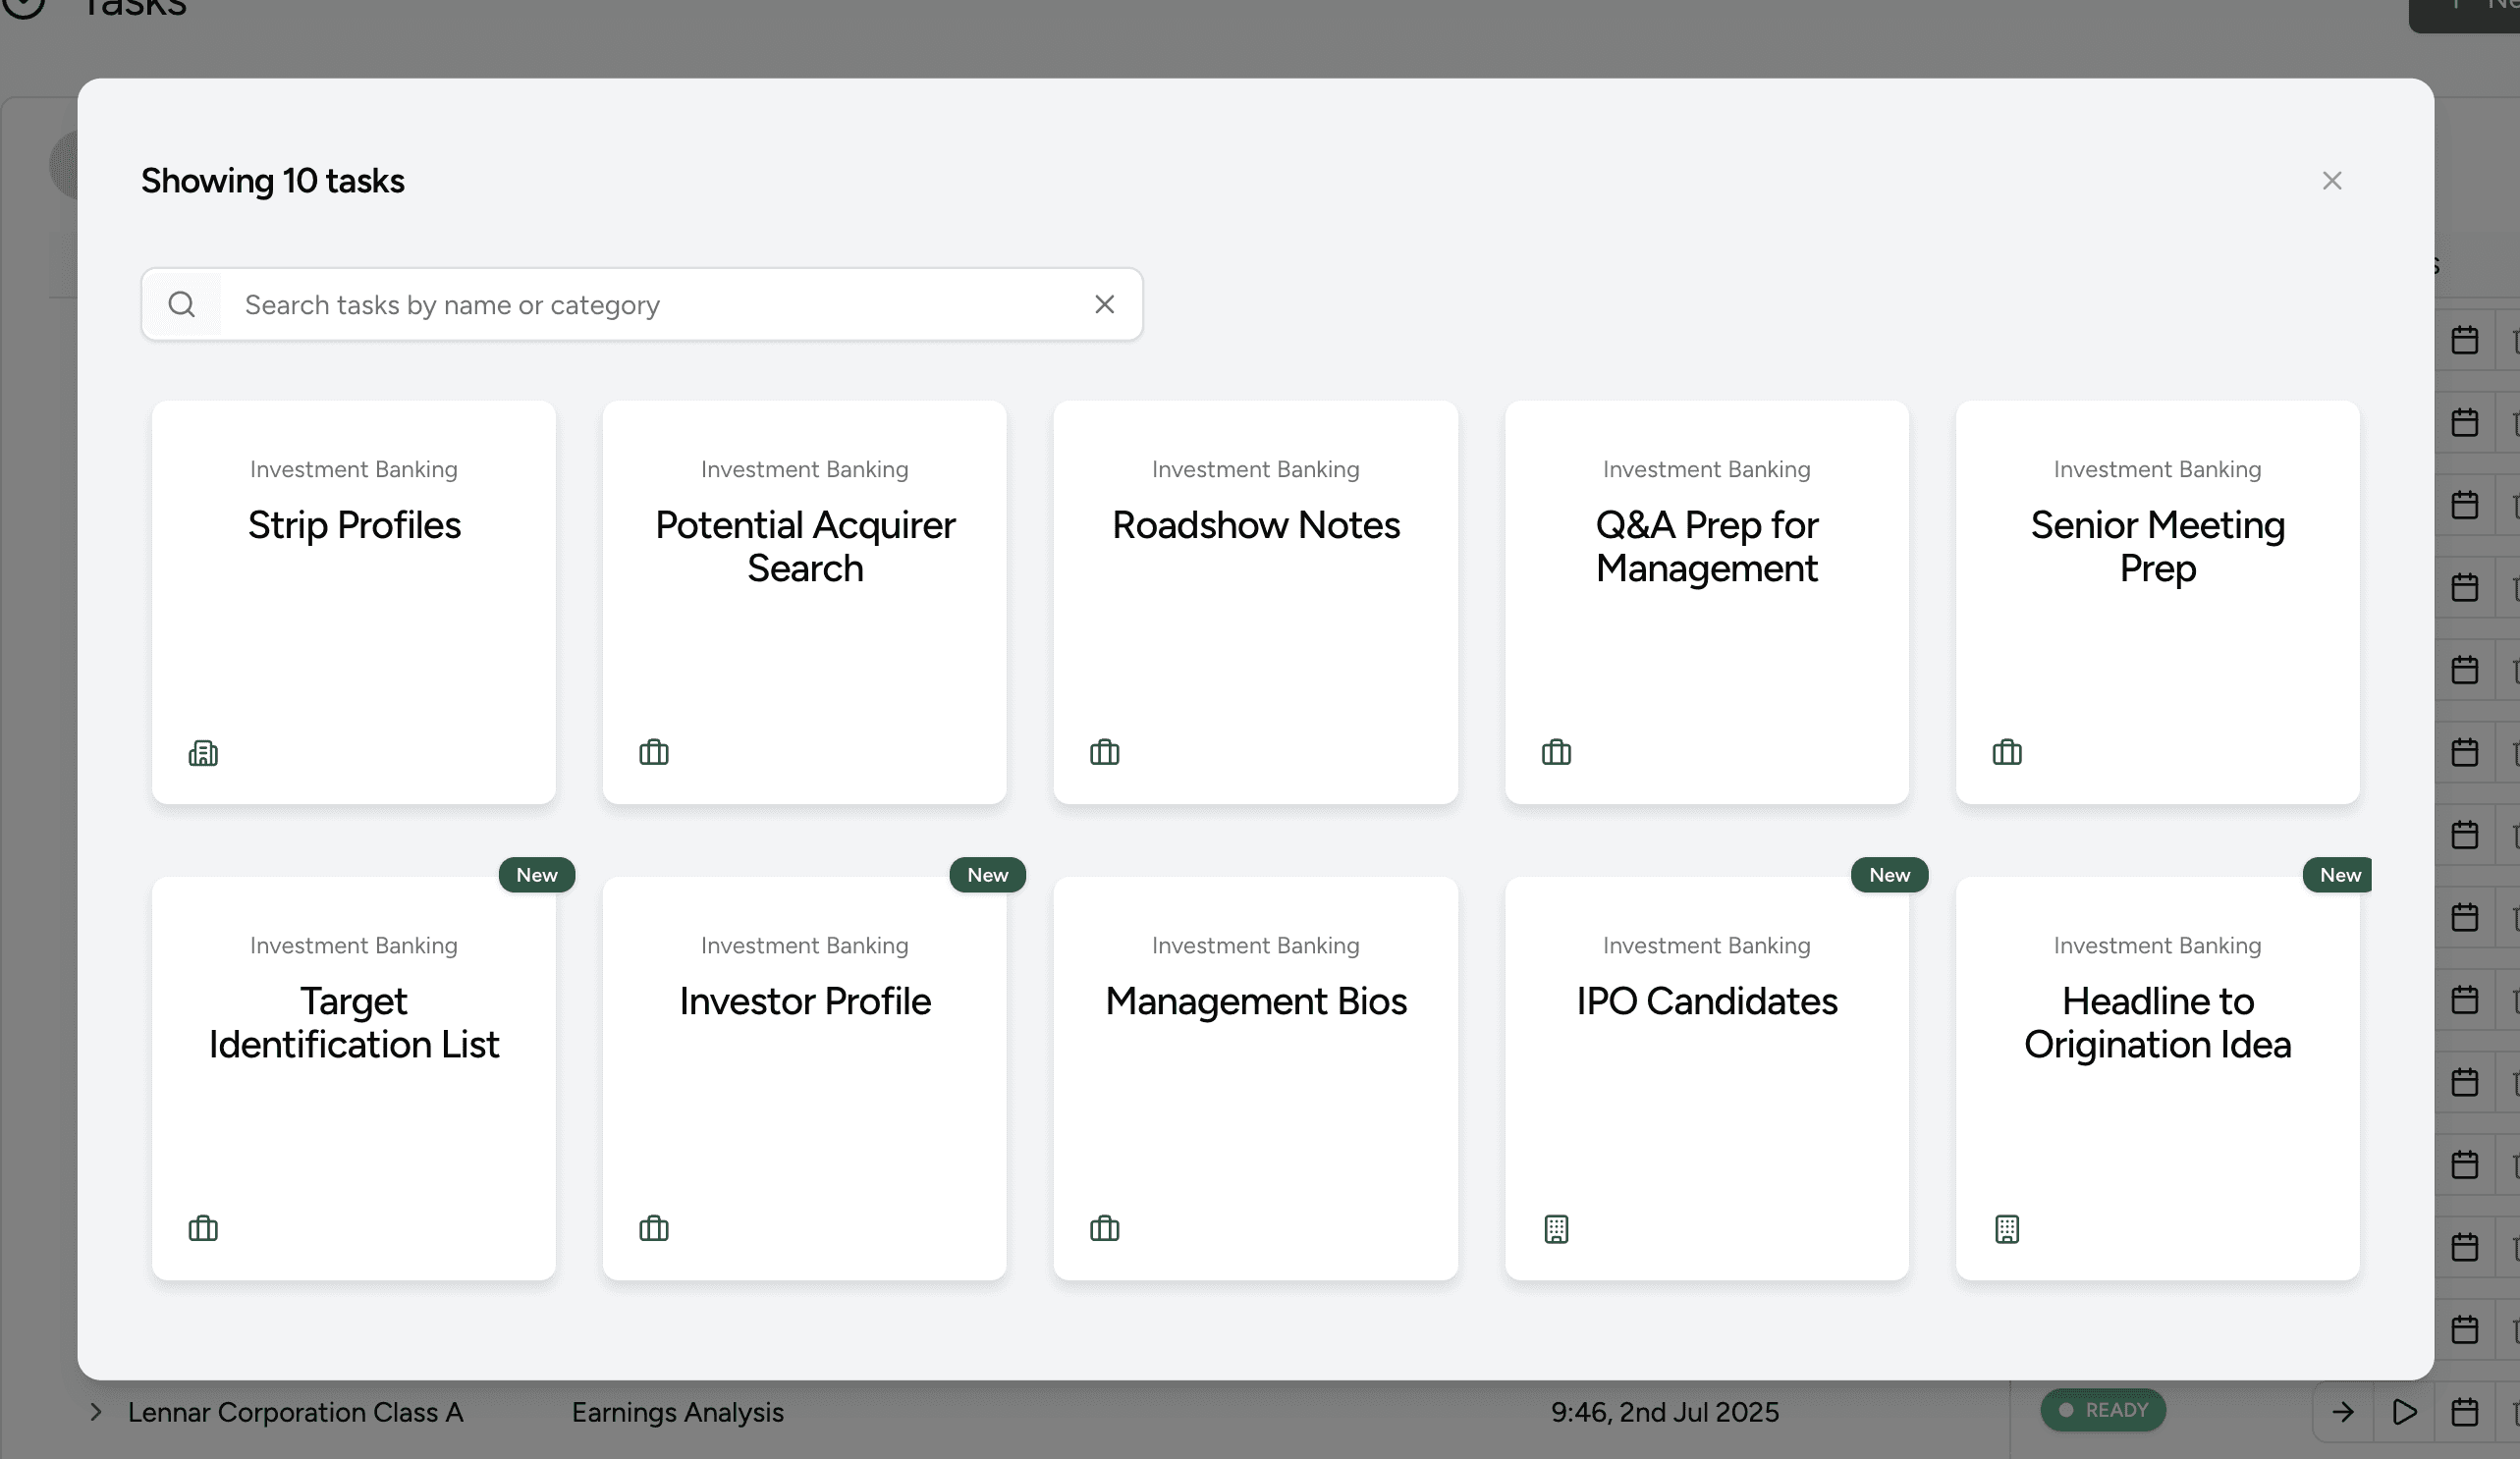2520x1459 pixels.
Task: Click briefcase icon on Senior Meeting Prep card
Action: pos(2006,752)
